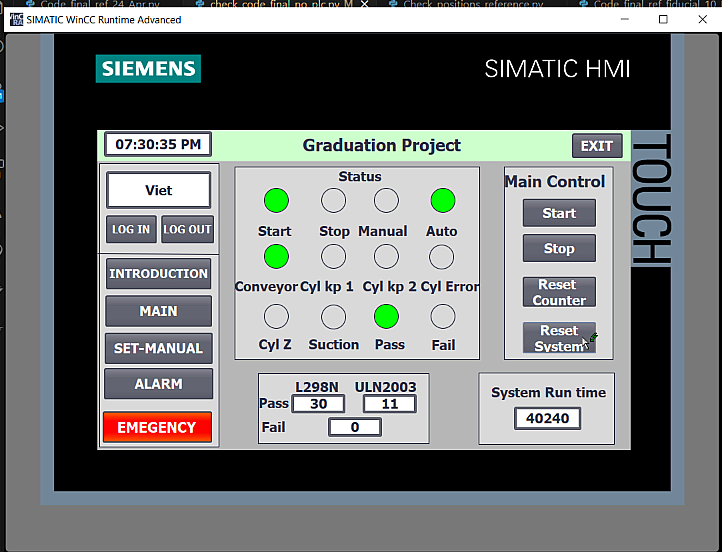The image size is (722, 552).
Task: Click the ULN2003 pass counter value 11
Action: click(390, 404)
